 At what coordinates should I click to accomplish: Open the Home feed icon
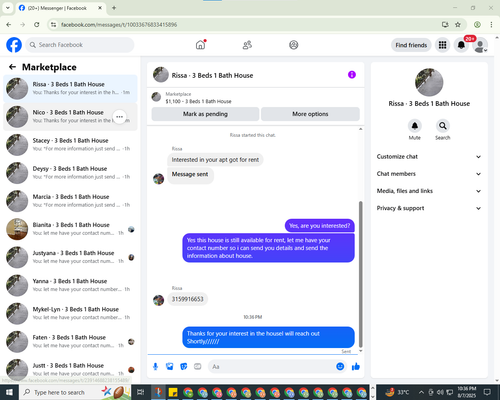pyautogui.click(x=200, y=45)
